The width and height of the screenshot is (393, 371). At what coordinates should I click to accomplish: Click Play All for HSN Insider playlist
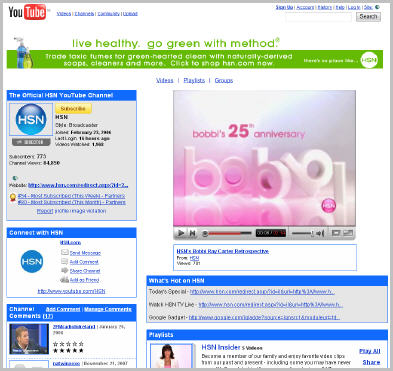coord(370,351)
